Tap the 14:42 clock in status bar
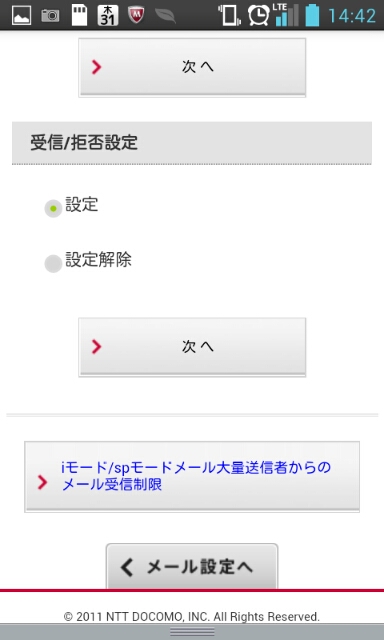Image resolution: width=384 pixels, height=640 pixels. 352,16
